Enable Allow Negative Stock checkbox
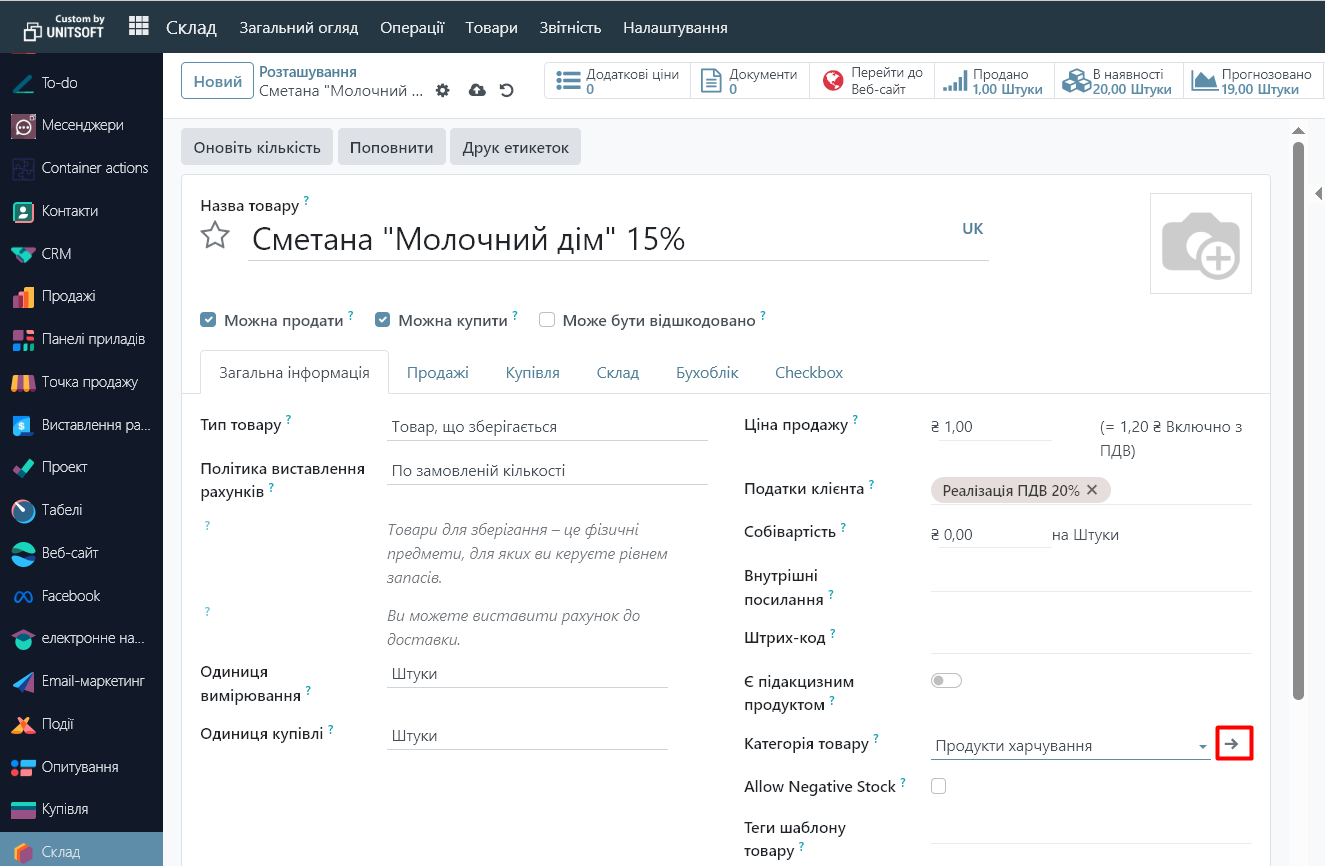 point(938,786)
